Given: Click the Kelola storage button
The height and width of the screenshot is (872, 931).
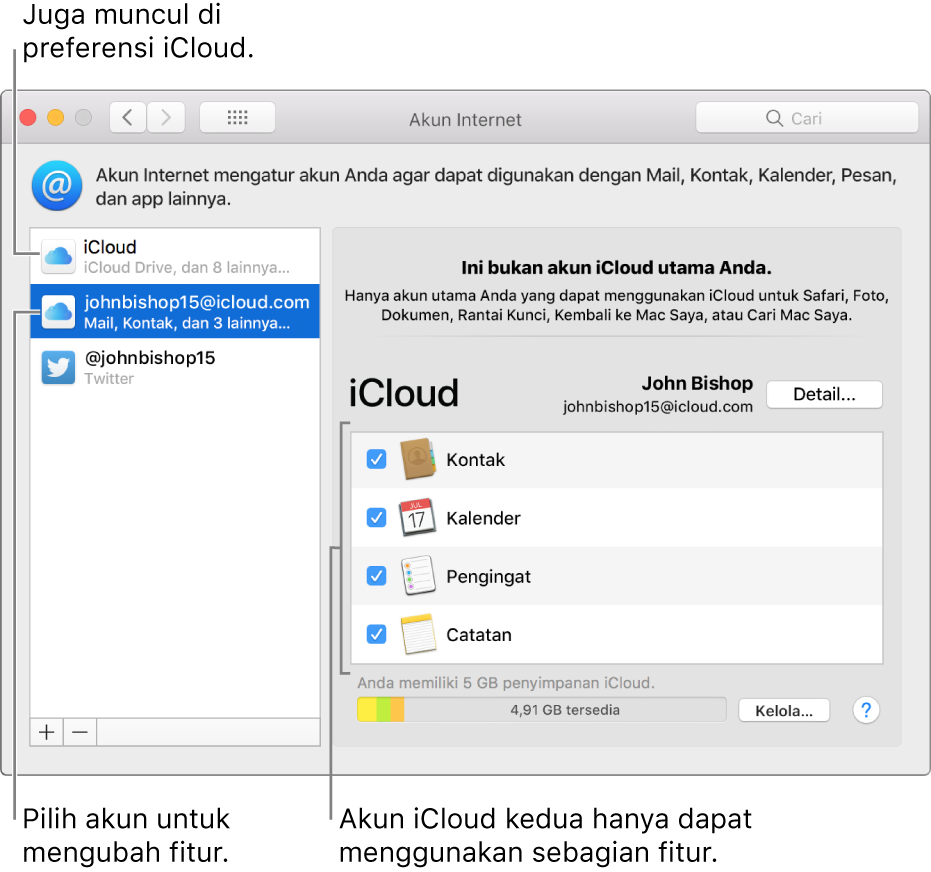Looking at the screenshot, I should [784, 710].
